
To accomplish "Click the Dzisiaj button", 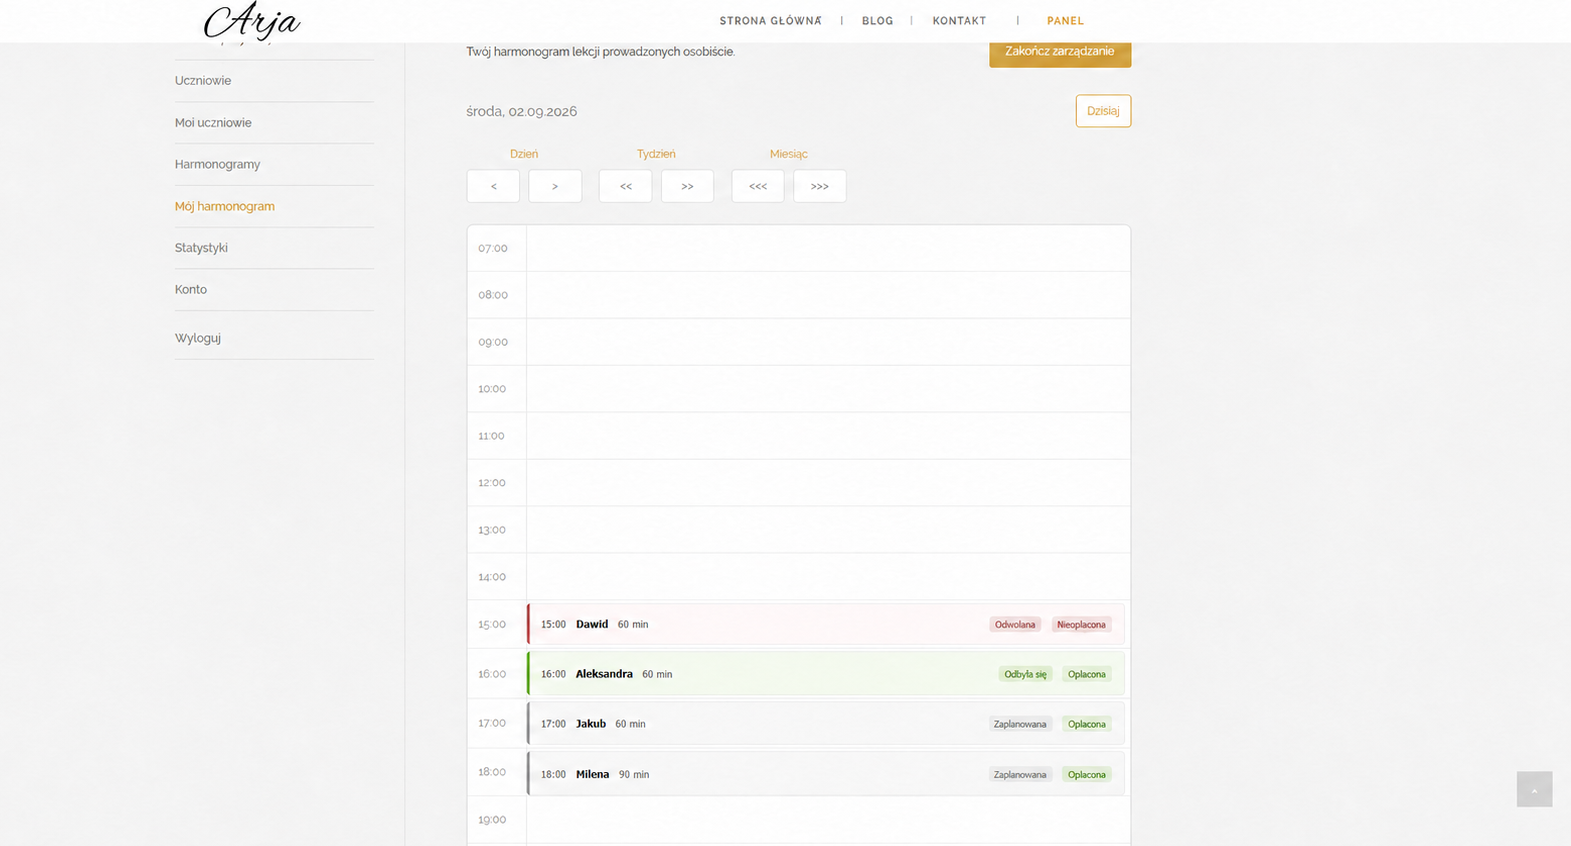I will pos(1103,111).
